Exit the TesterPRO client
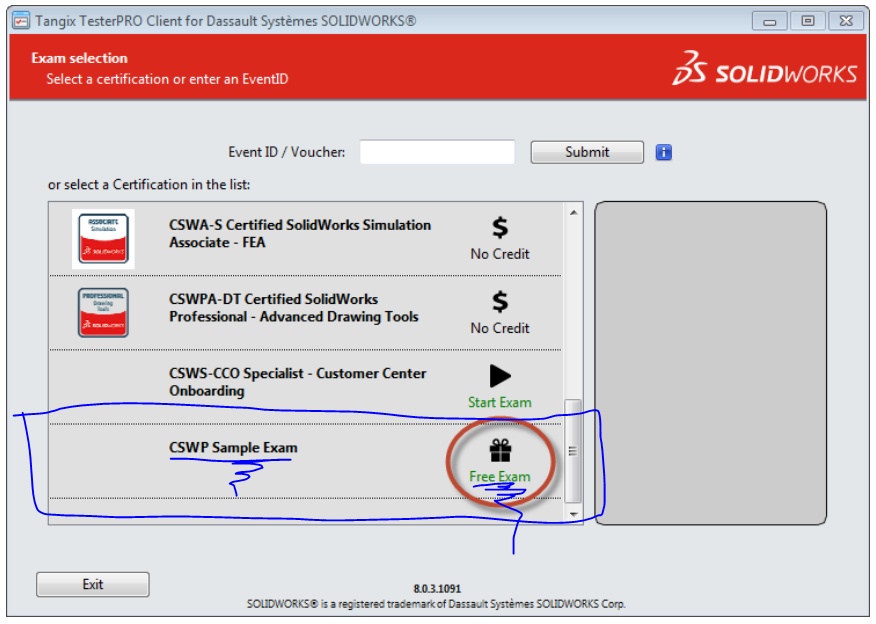This screenshot has width=876, height=624. (x=93, y=584)
